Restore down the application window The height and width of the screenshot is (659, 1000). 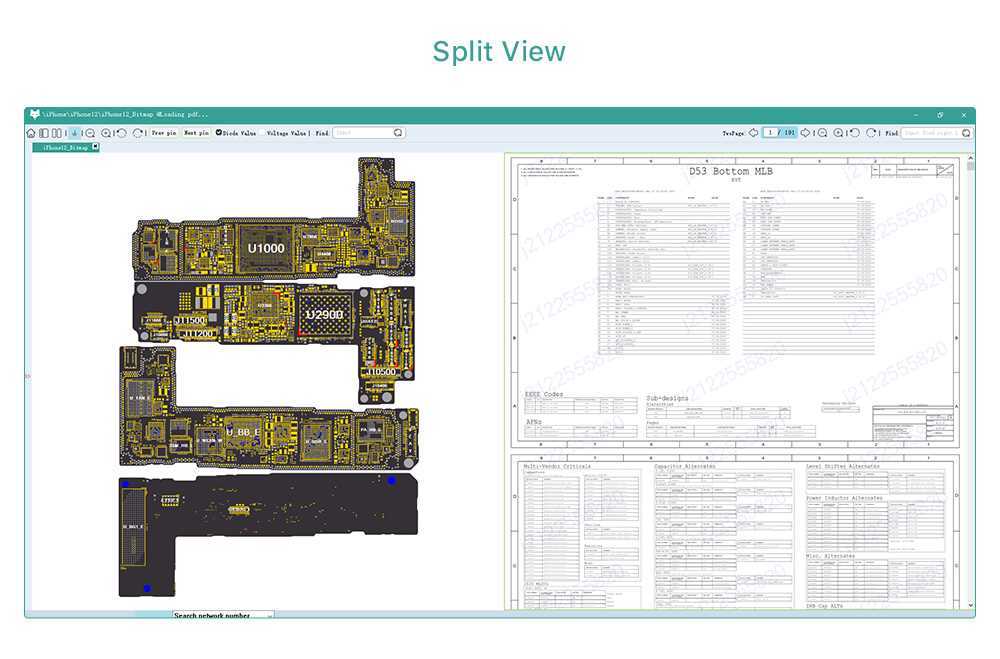940,115
